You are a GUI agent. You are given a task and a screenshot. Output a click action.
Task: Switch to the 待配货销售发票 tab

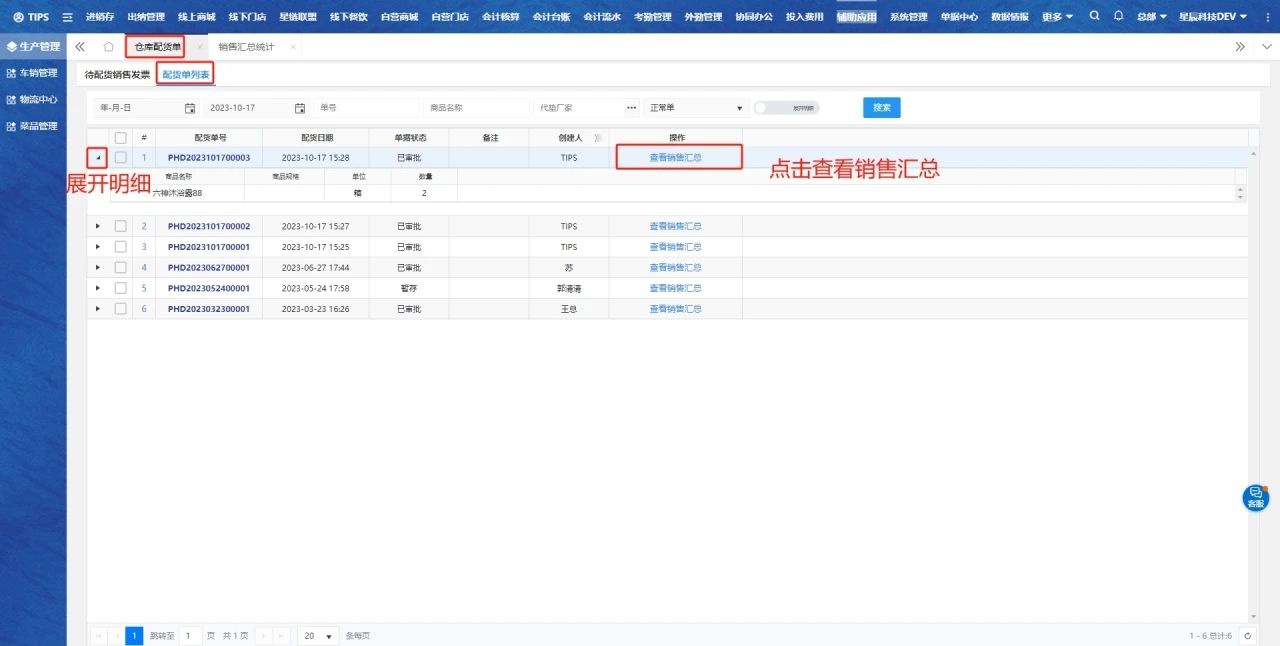[117, 75]
